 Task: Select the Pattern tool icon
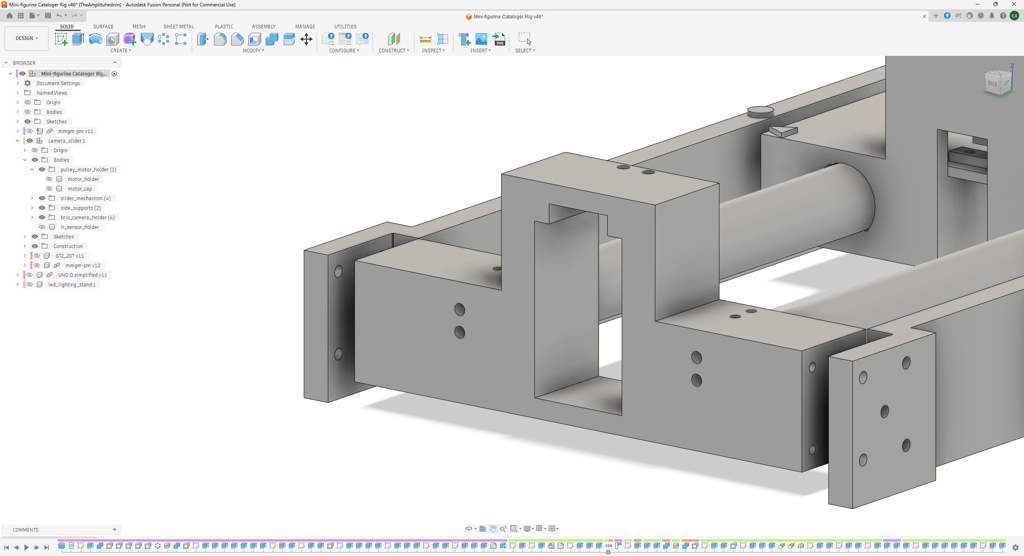click(x=163, y=39)
